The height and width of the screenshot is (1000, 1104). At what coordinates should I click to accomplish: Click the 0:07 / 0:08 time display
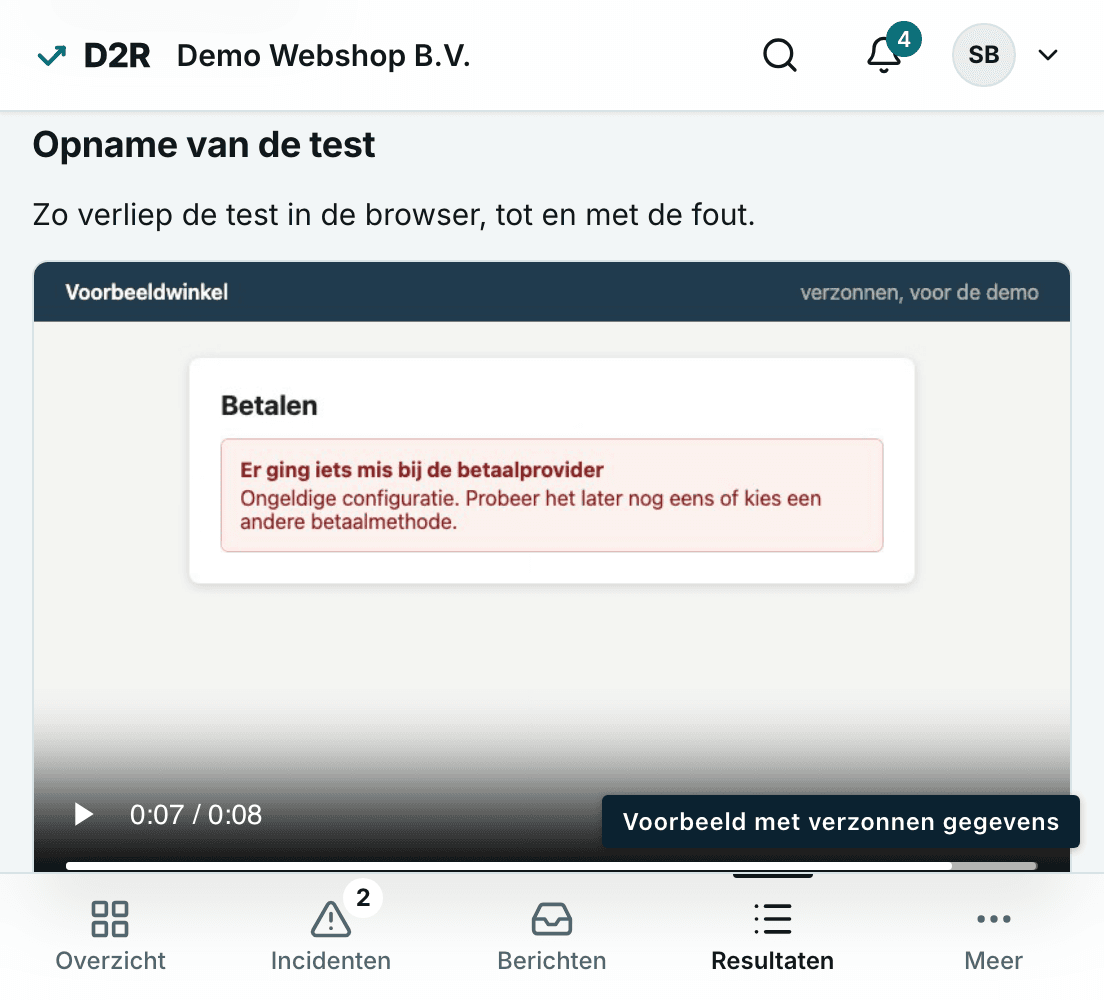[x=196, y=814]
